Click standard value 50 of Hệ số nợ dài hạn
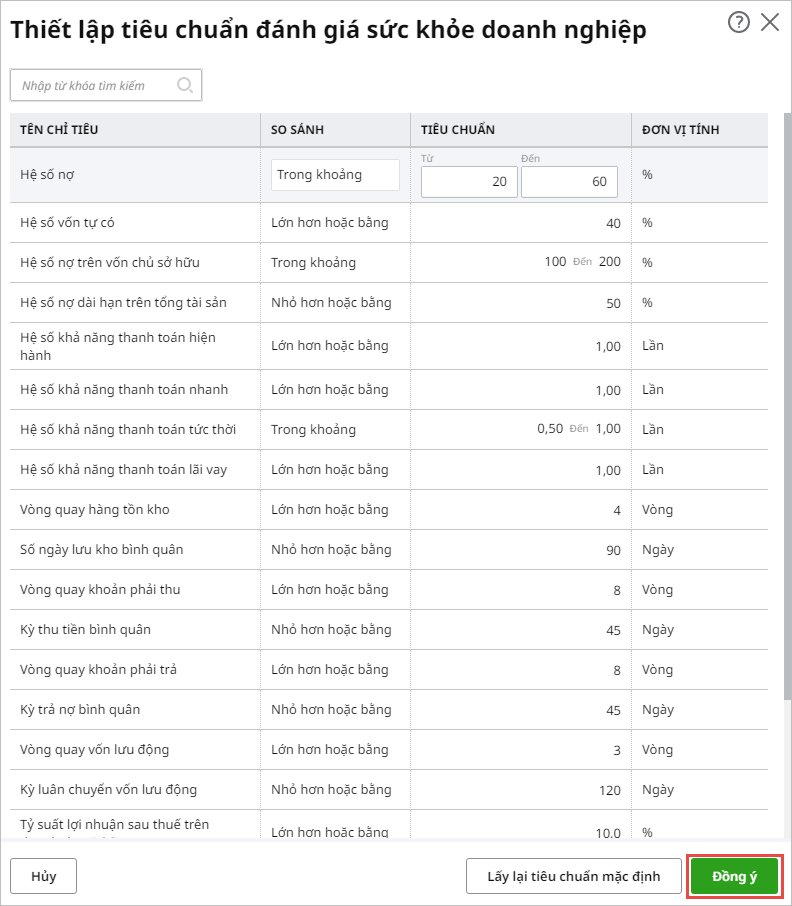 613,303
